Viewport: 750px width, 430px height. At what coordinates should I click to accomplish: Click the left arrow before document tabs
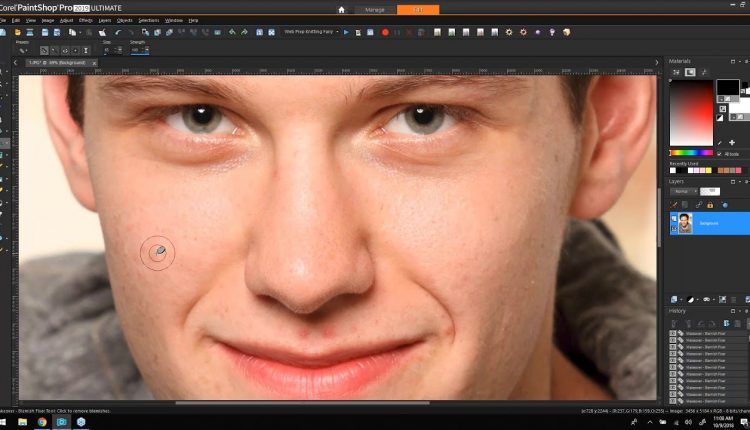click(15, 63)
